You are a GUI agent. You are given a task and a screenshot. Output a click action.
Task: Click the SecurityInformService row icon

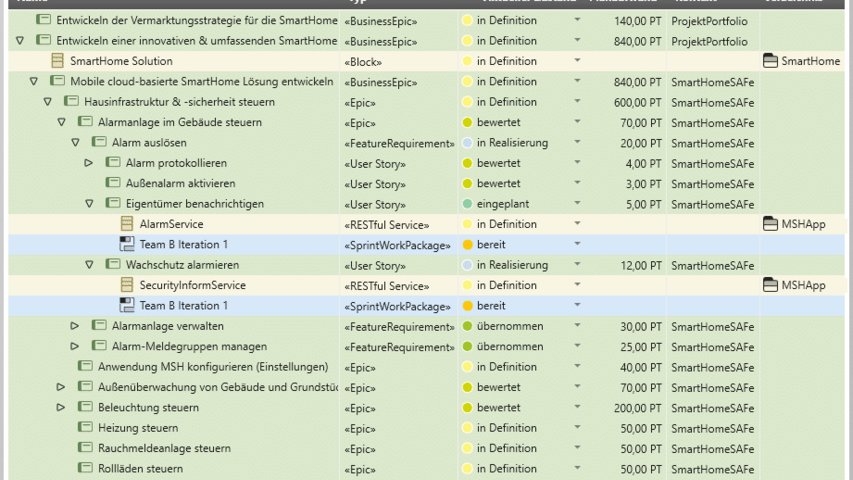tap(127, 286)
